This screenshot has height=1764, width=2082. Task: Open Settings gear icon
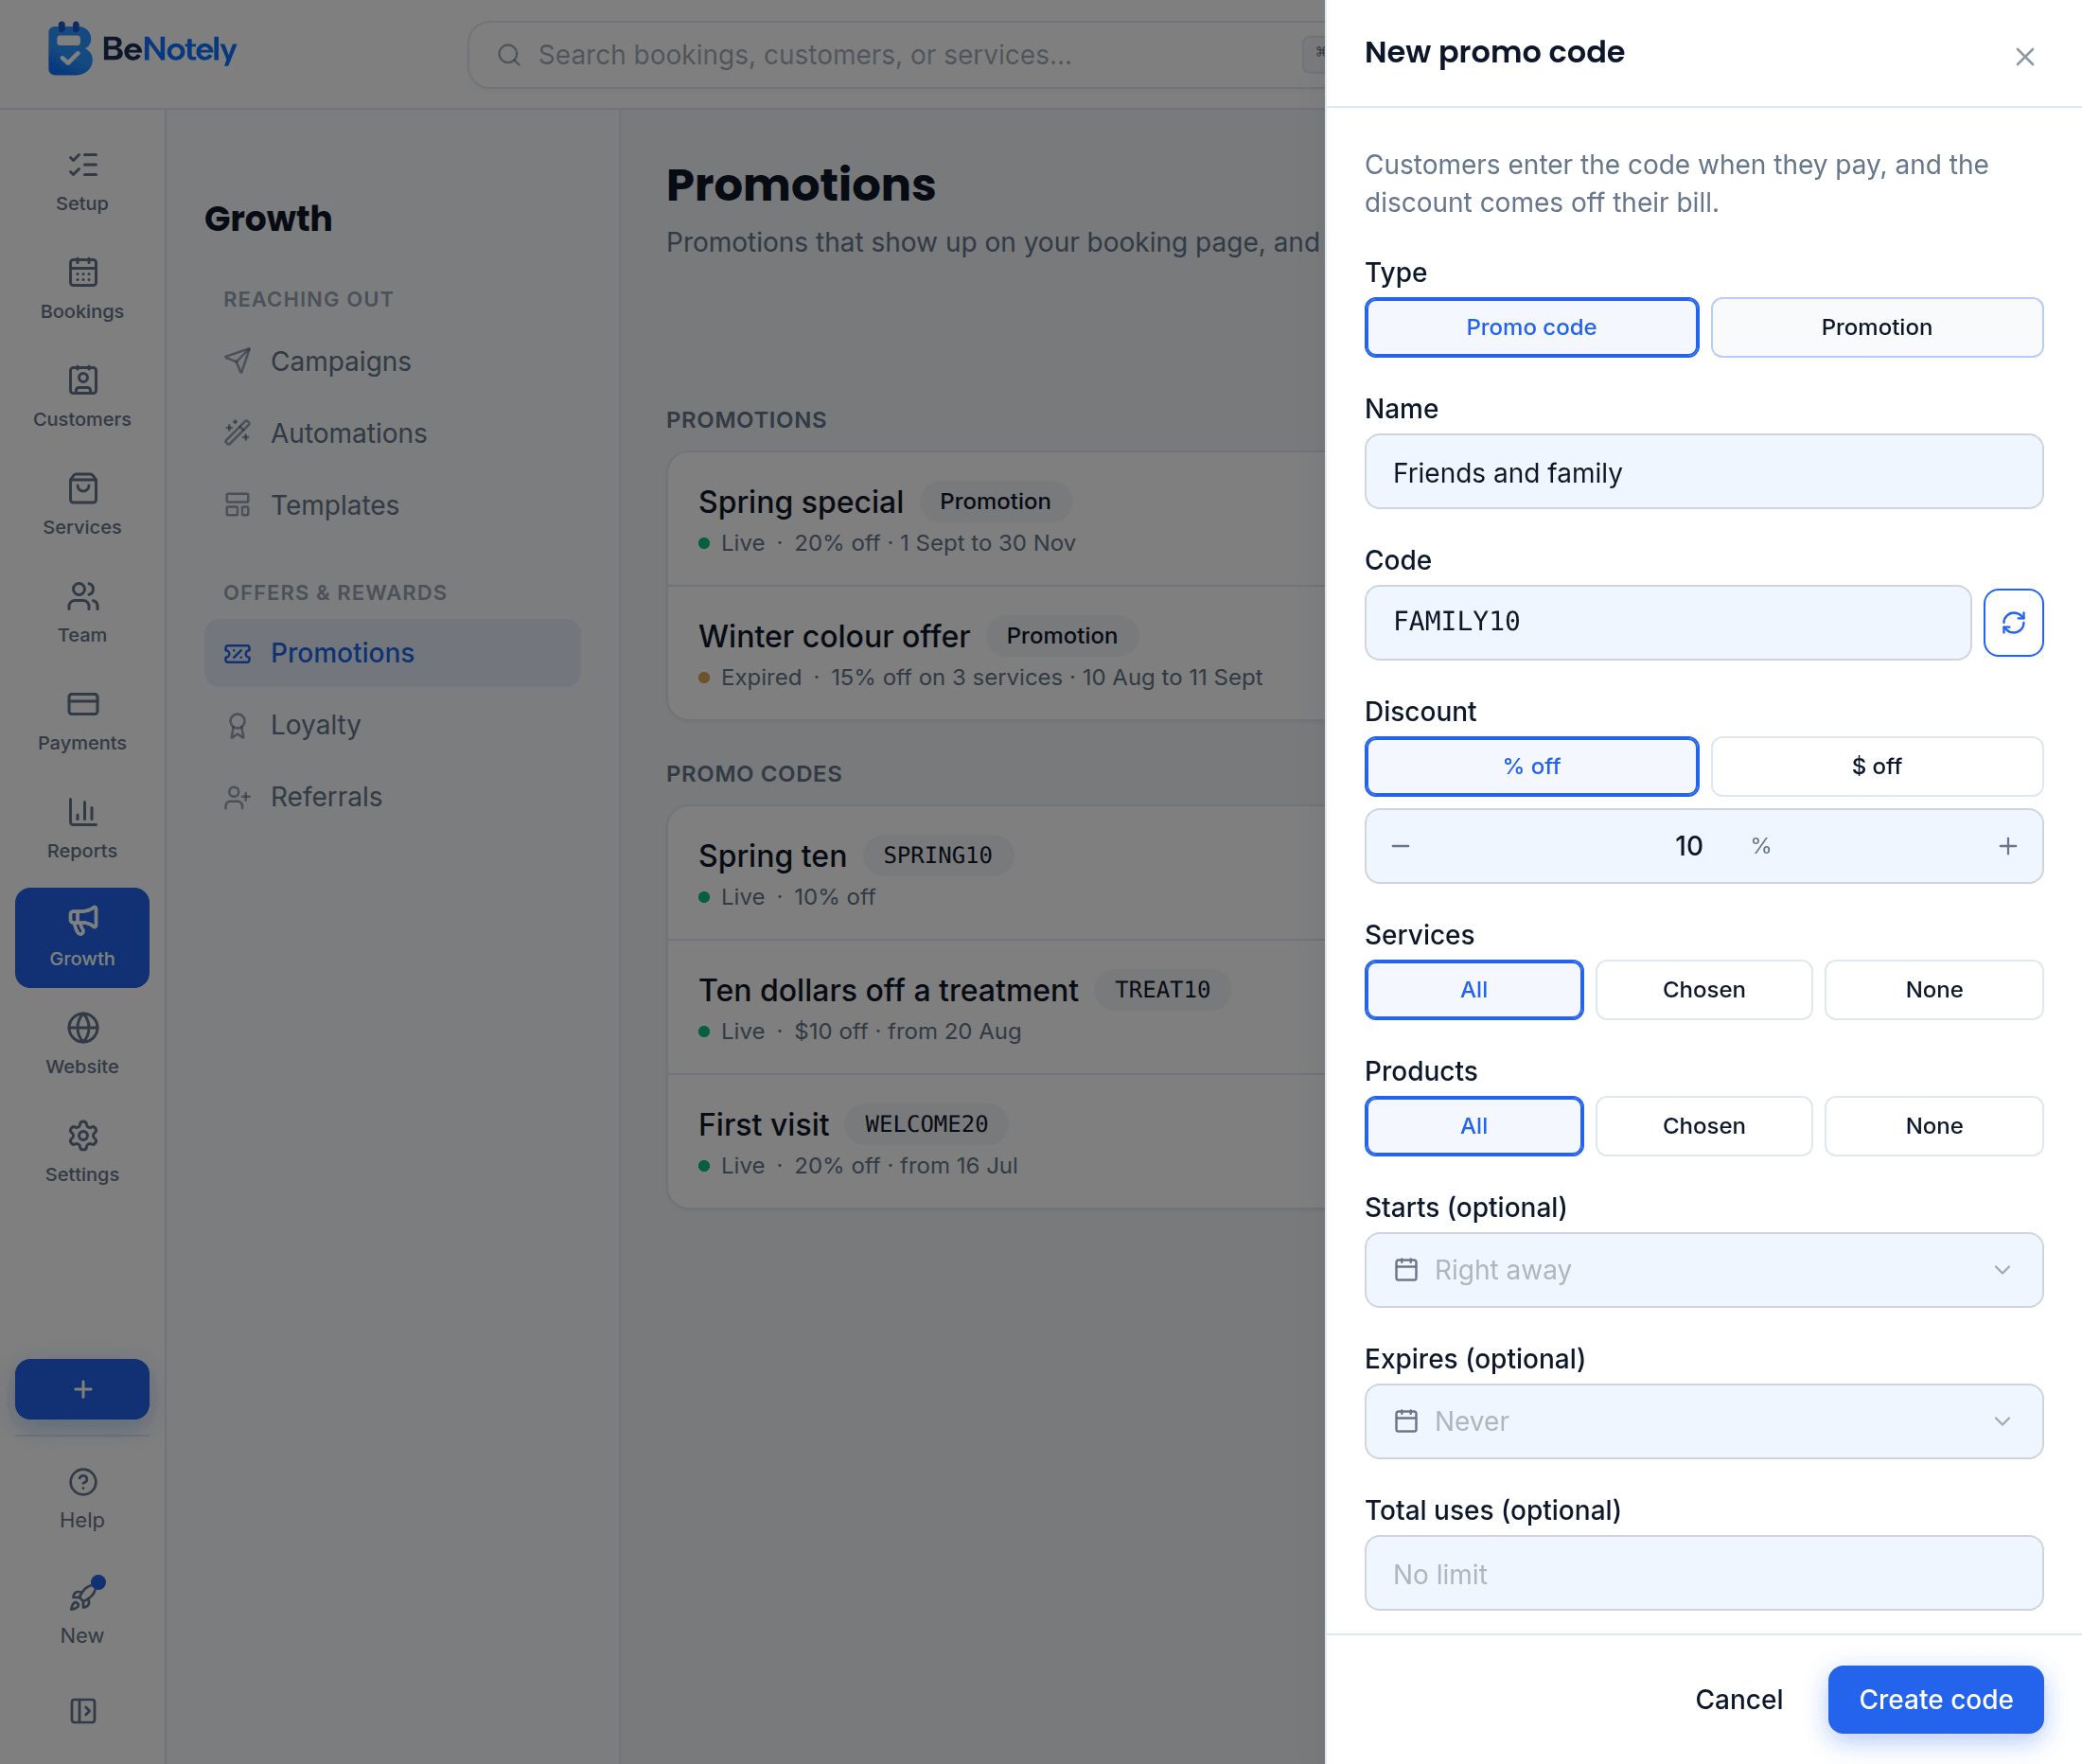coord(82,1136)
